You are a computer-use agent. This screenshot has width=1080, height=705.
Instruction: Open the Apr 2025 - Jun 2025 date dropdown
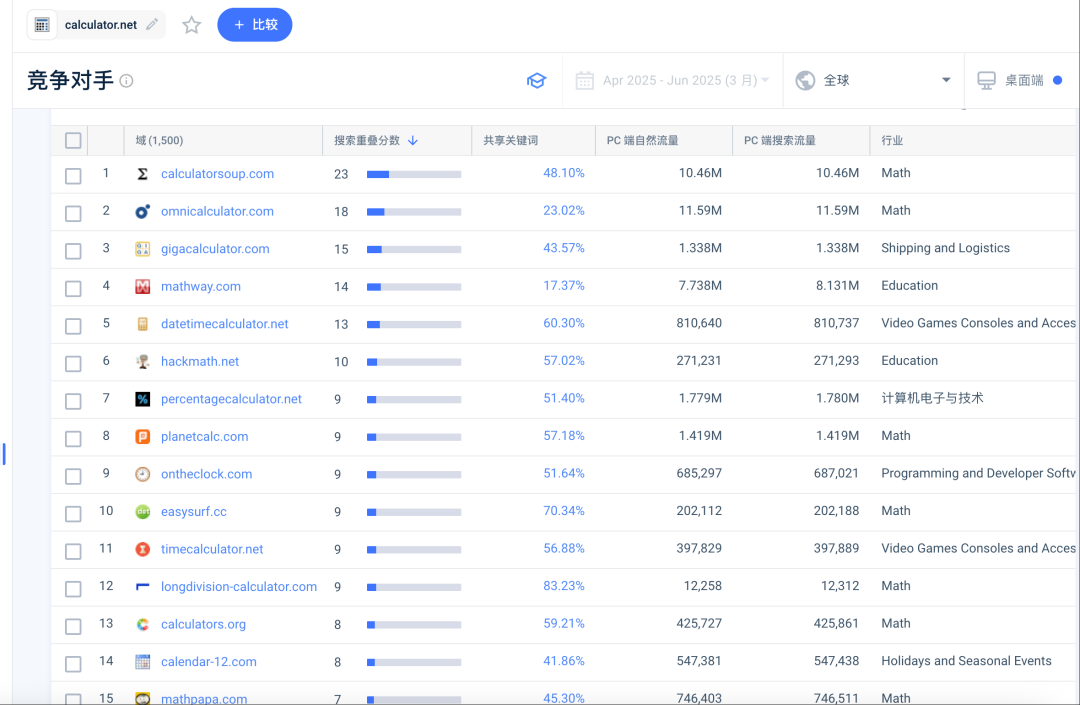click(672, 81)
